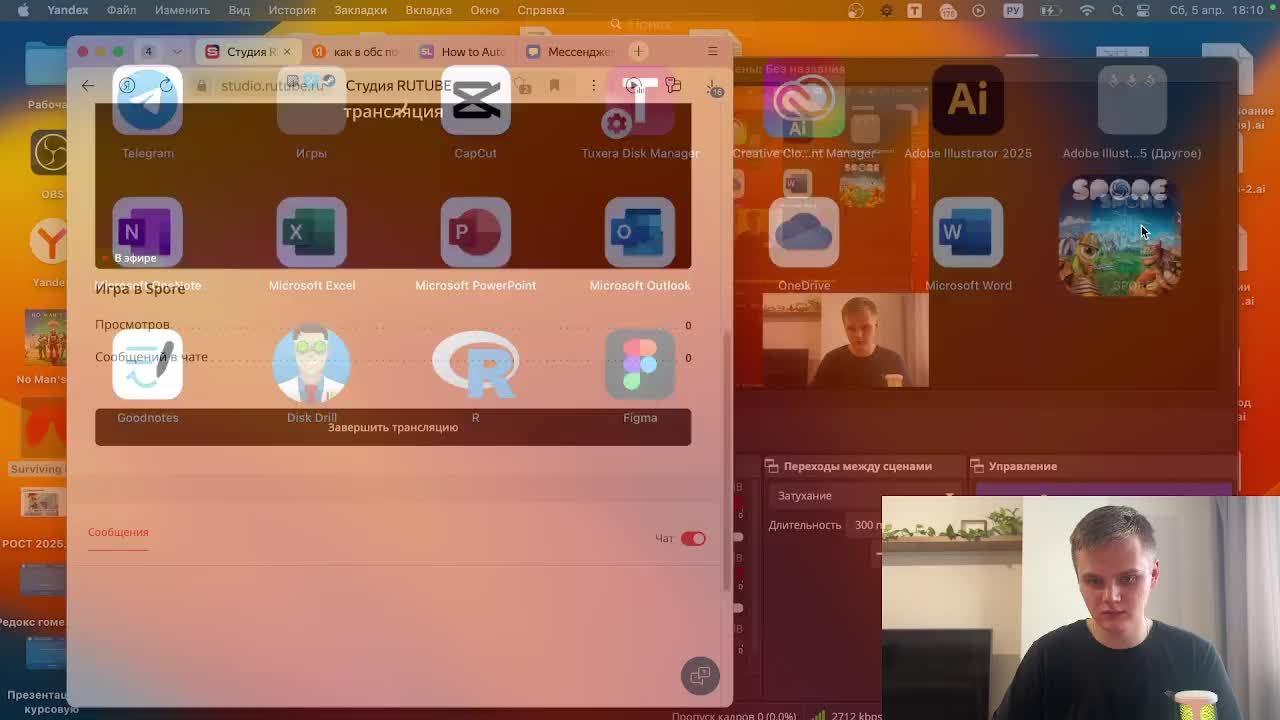Viewport: 1280px width, 720px height.
Task: Open the Изменить menu
Action: (x=182, y=10)
